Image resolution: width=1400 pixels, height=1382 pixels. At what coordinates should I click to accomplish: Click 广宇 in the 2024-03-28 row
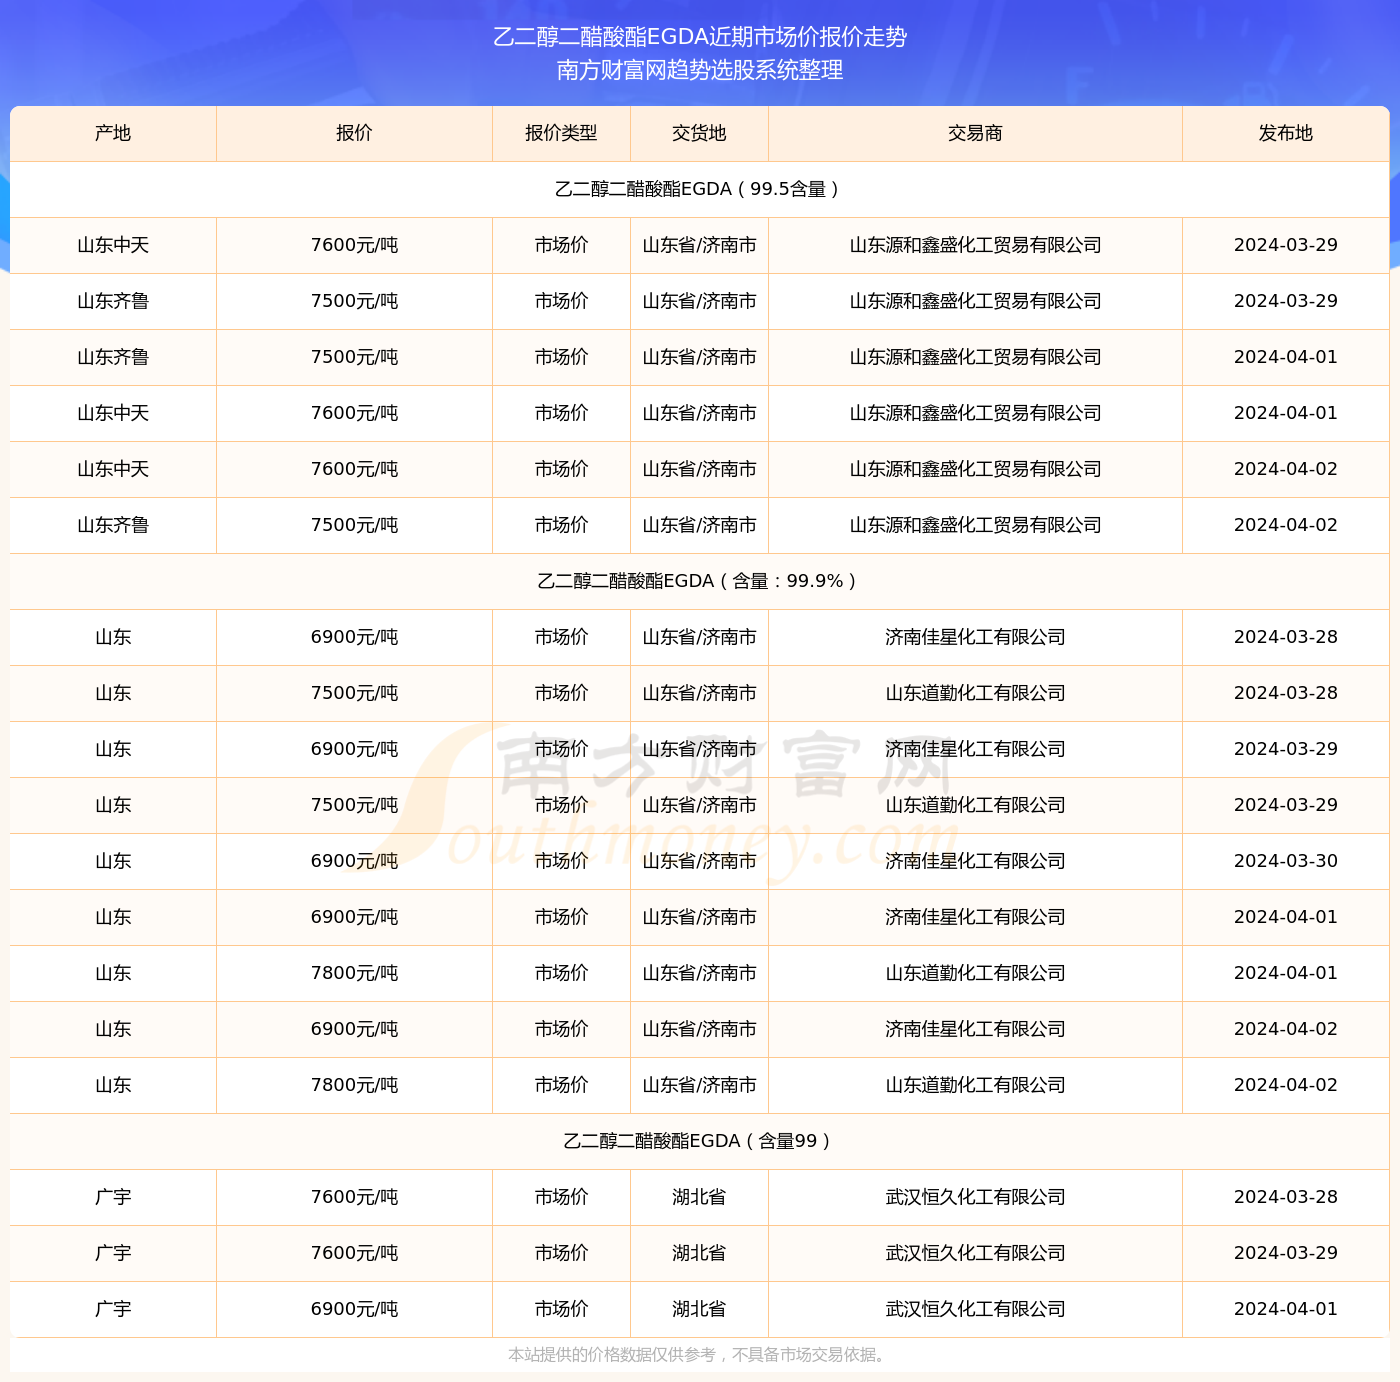click(x=113, y=1197)
